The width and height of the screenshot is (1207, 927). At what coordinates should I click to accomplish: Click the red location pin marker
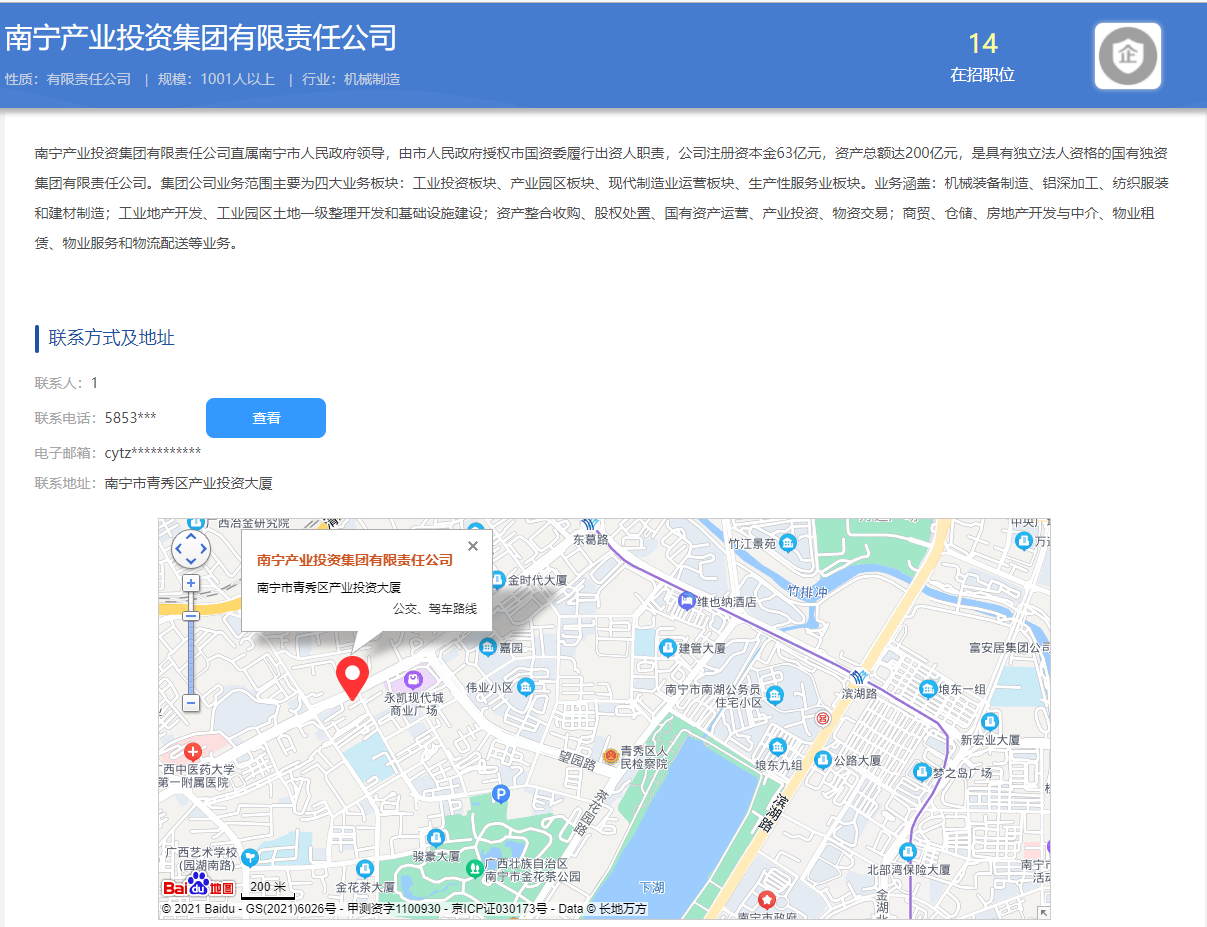[352, 678]
